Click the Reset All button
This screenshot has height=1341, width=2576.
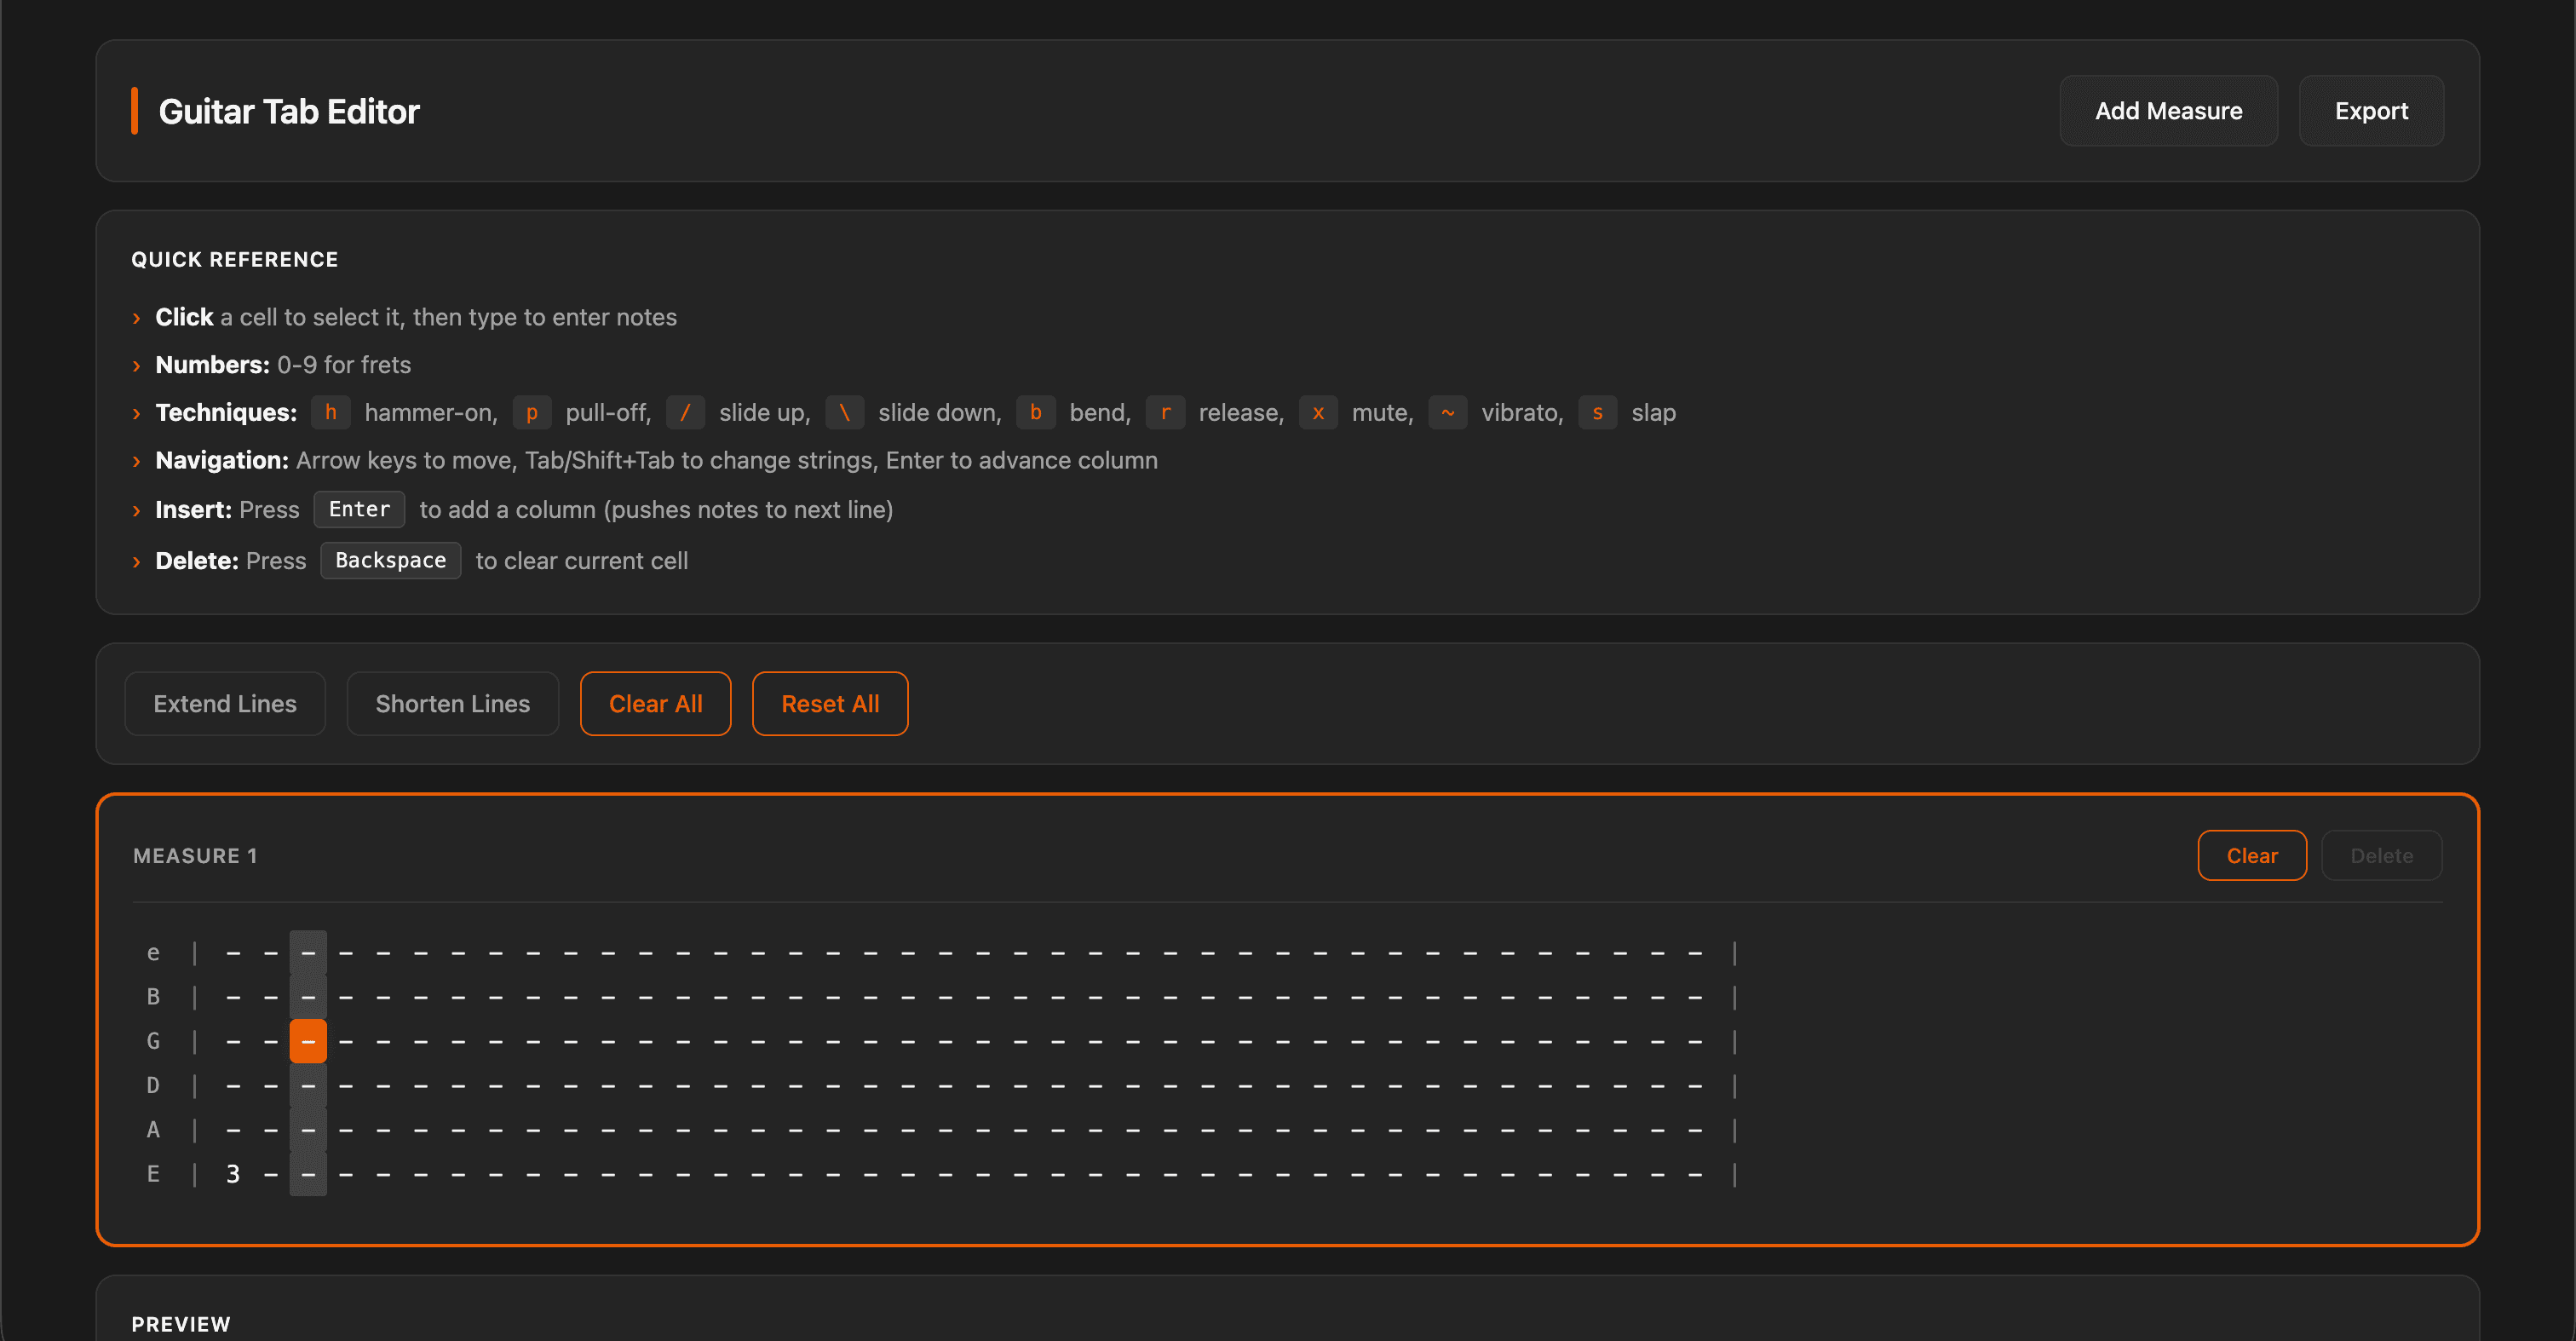pyautogui.click(x=829, y=704)
